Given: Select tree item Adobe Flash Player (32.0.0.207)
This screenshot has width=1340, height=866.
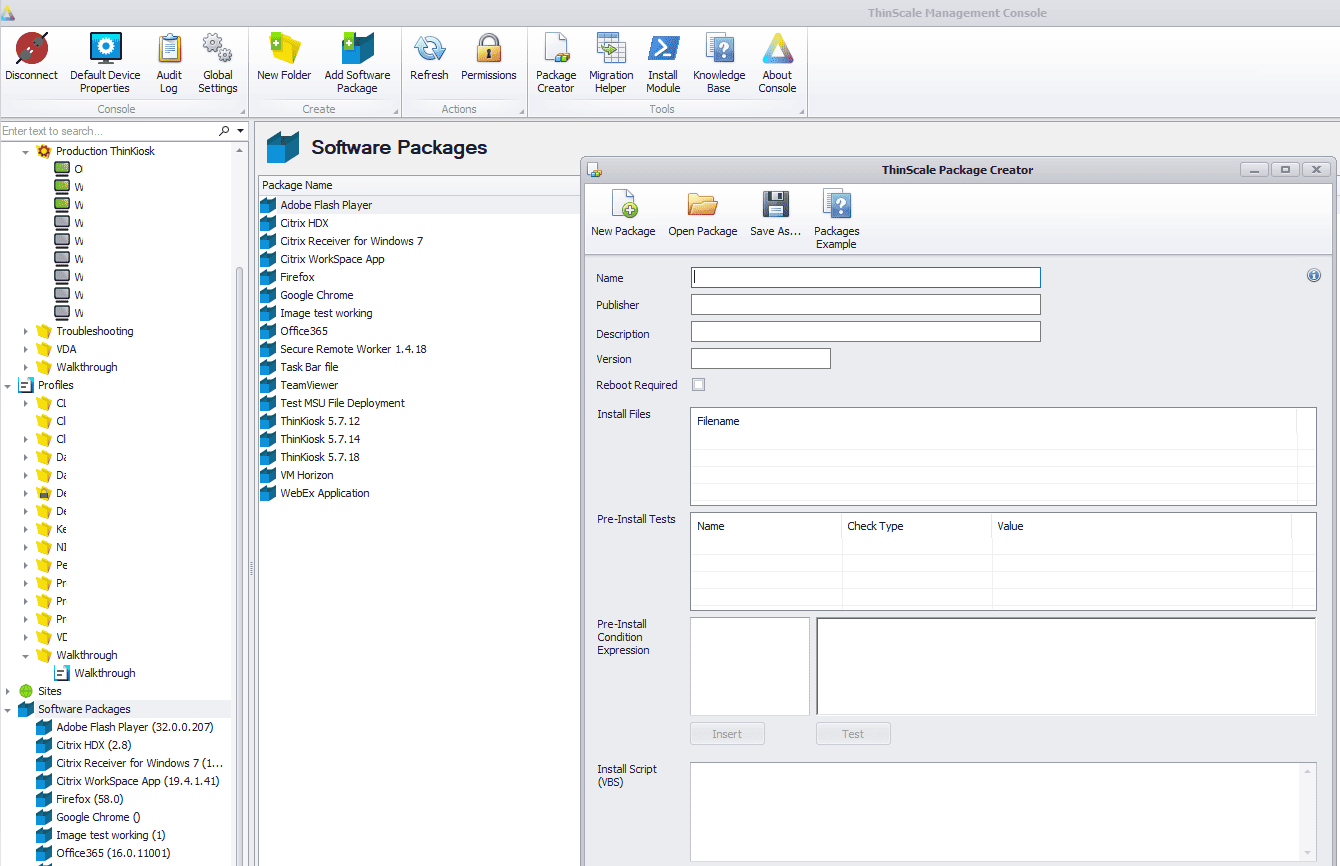Looking at the screenshot, I should (x=135, y=727).
